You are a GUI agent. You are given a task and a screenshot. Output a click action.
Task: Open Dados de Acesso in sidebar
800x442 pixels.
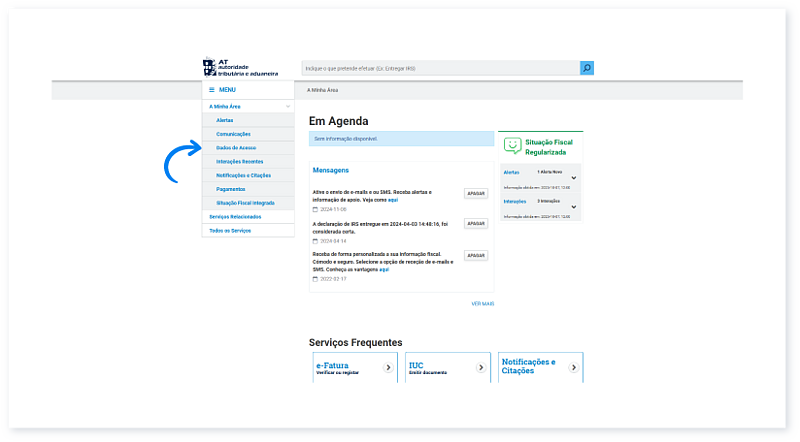(236, 148)
